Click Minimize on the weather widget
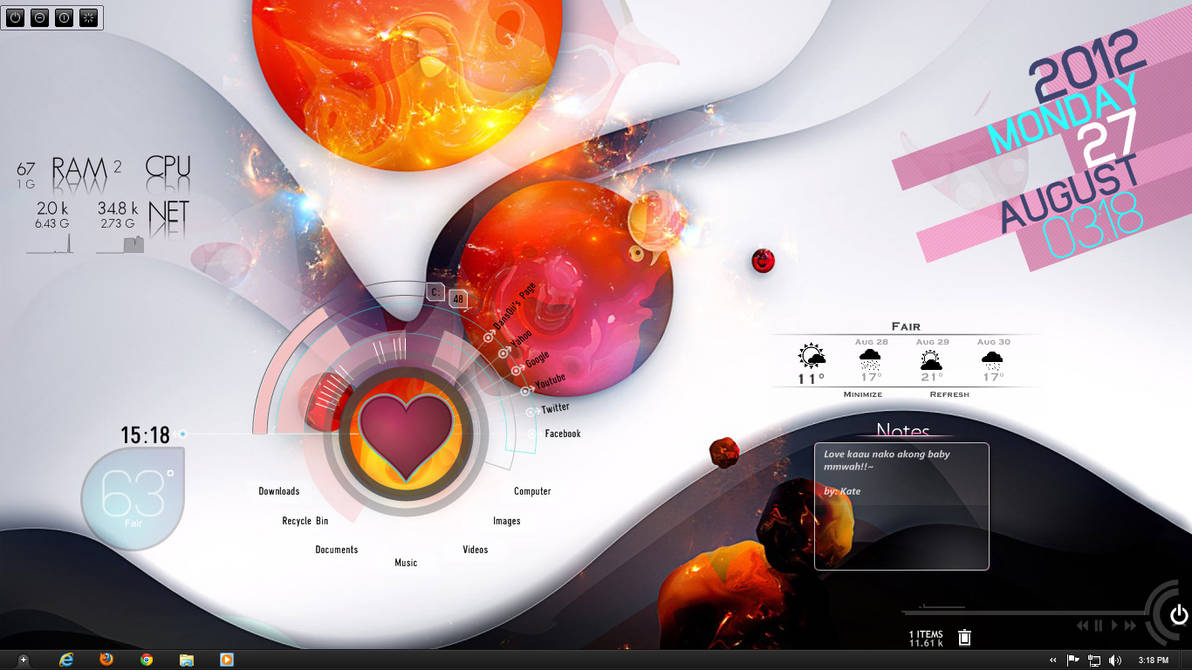The height and width of the screenshot is (670, 1192). click(862, 394)
